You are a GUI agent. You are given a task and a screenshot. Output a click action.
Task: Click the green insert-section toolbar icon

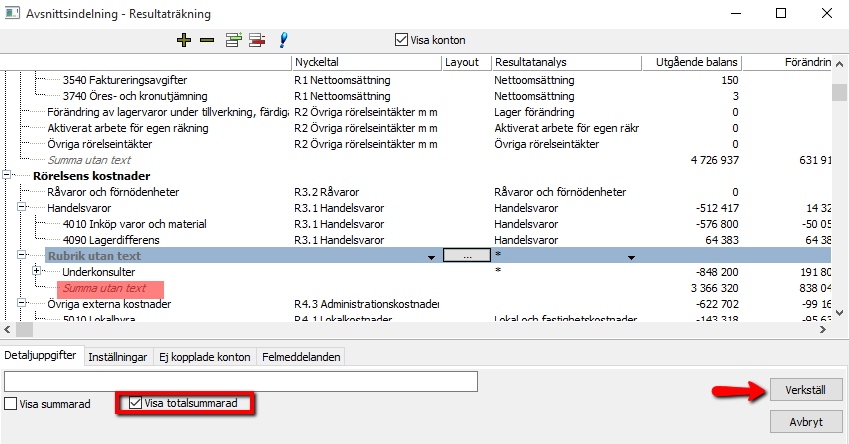click(234, 40)
